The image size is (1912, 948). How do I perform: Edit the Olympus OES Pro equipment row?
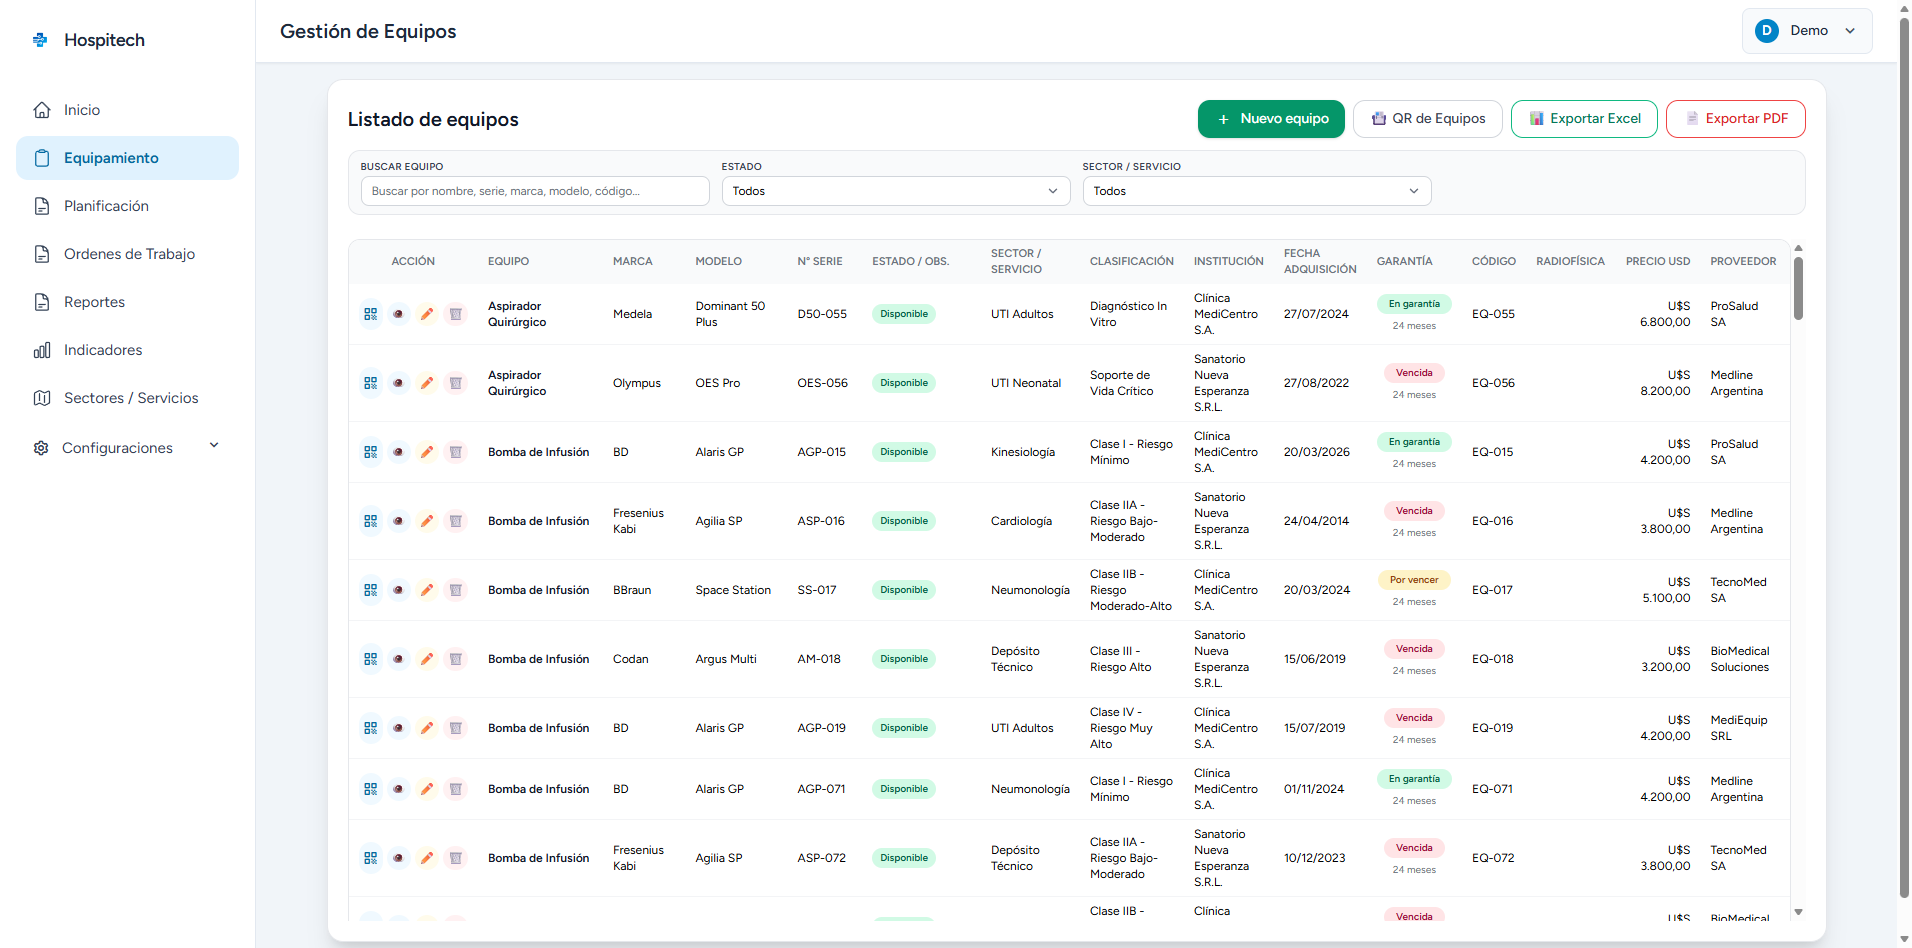click(427, 383)
